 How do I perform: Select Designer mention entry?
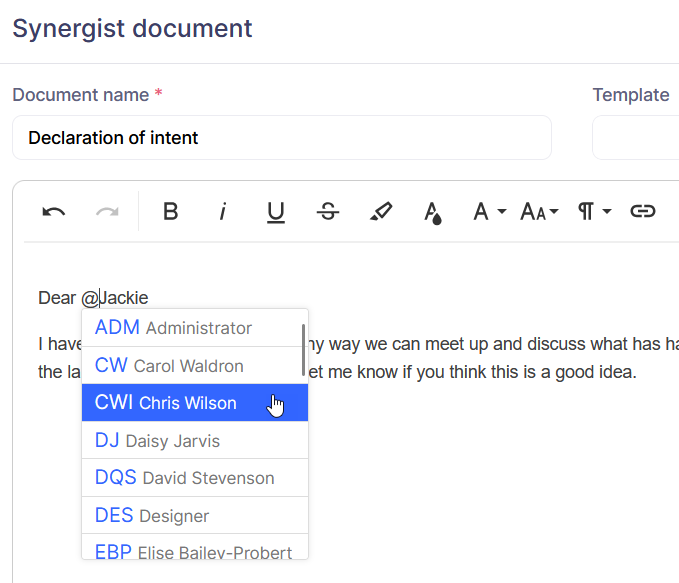pyautogui.click(x=190, y=516)
